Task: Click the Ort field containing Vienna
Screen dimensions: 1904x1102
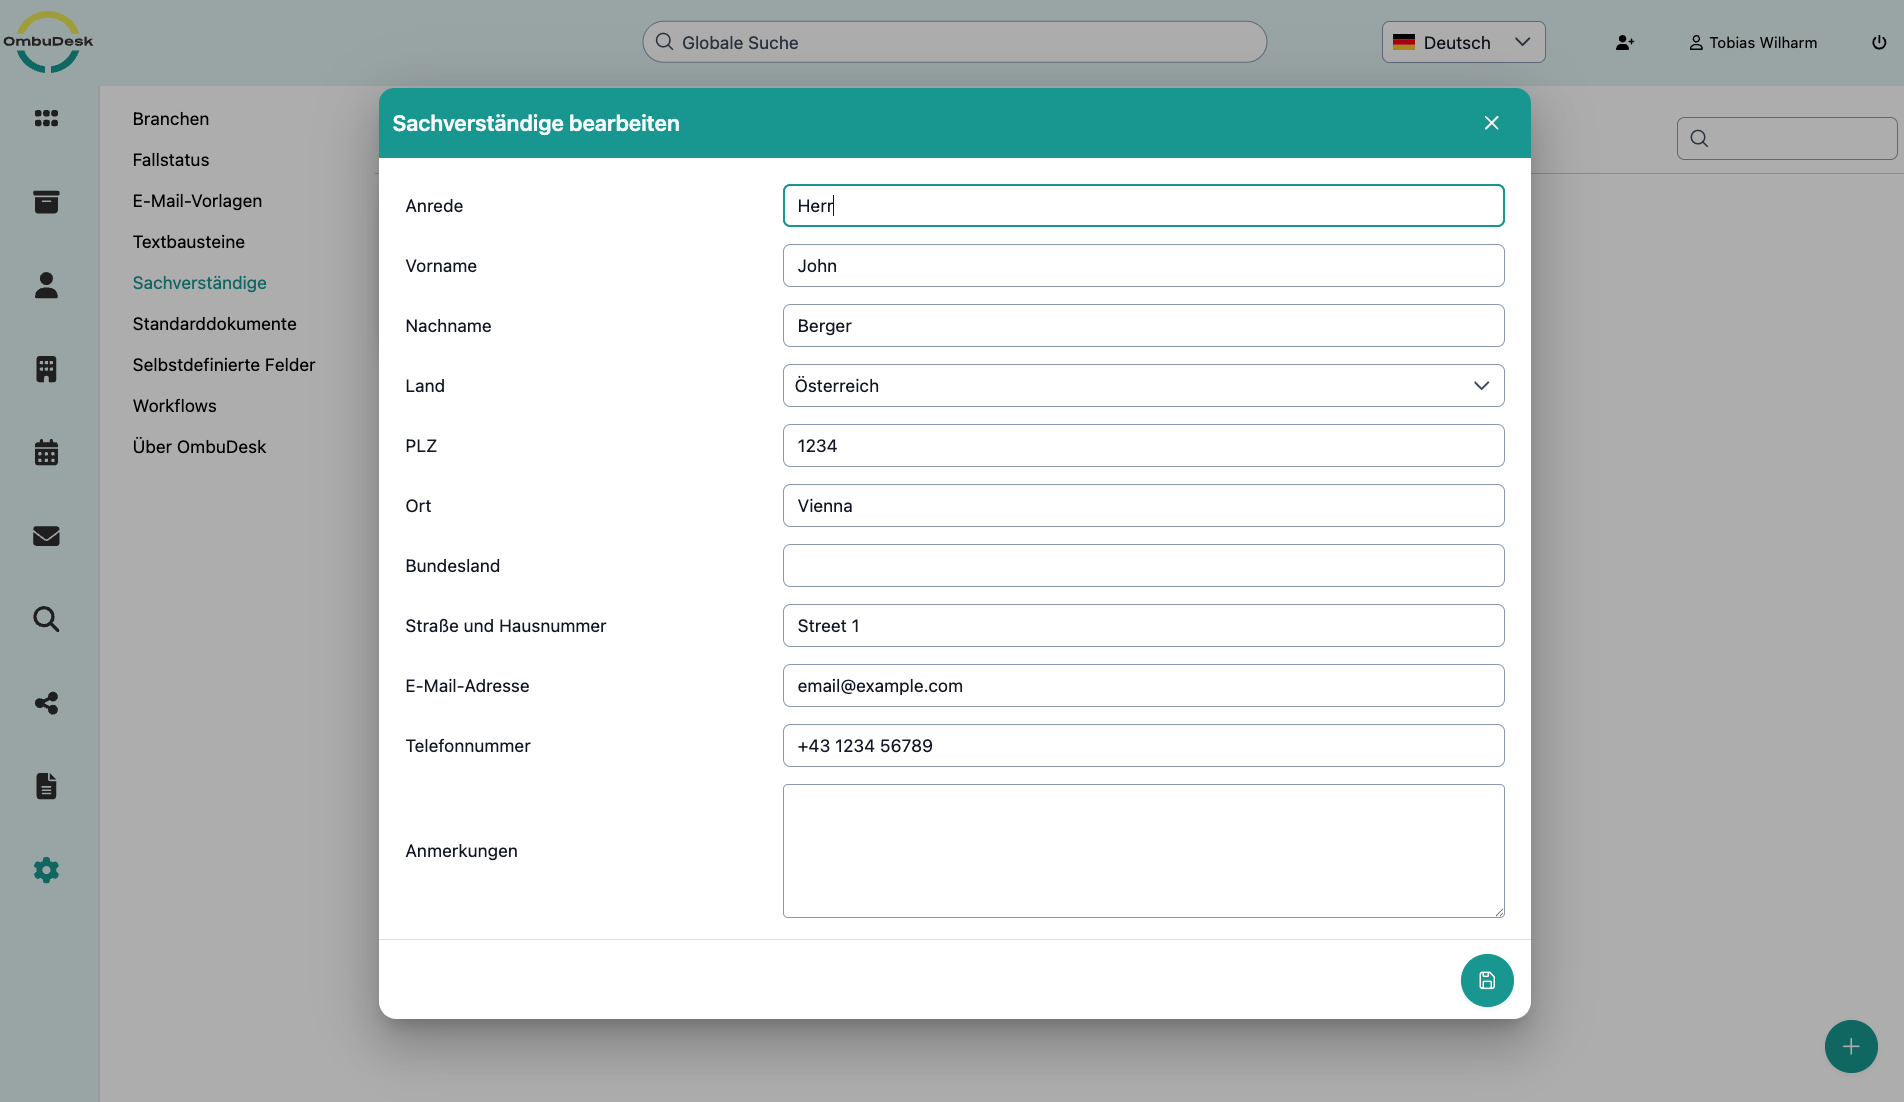Action: [1144, 506]
